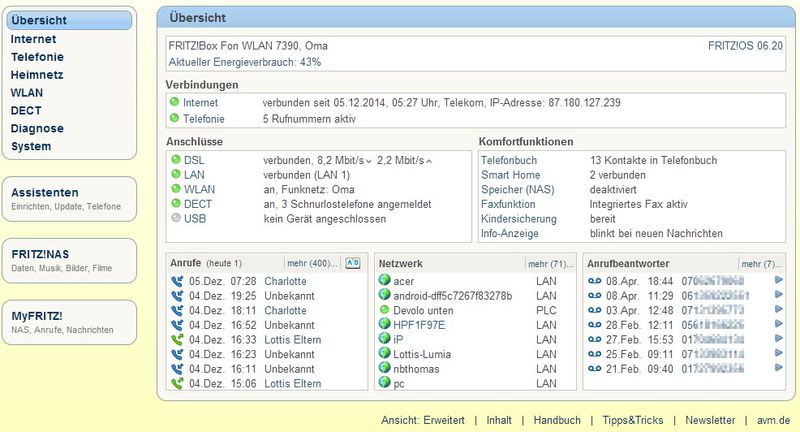The width and height of the screenshot is (800, 432).
Task: Open the Newsletter footer link
Action: coord(710,420)
